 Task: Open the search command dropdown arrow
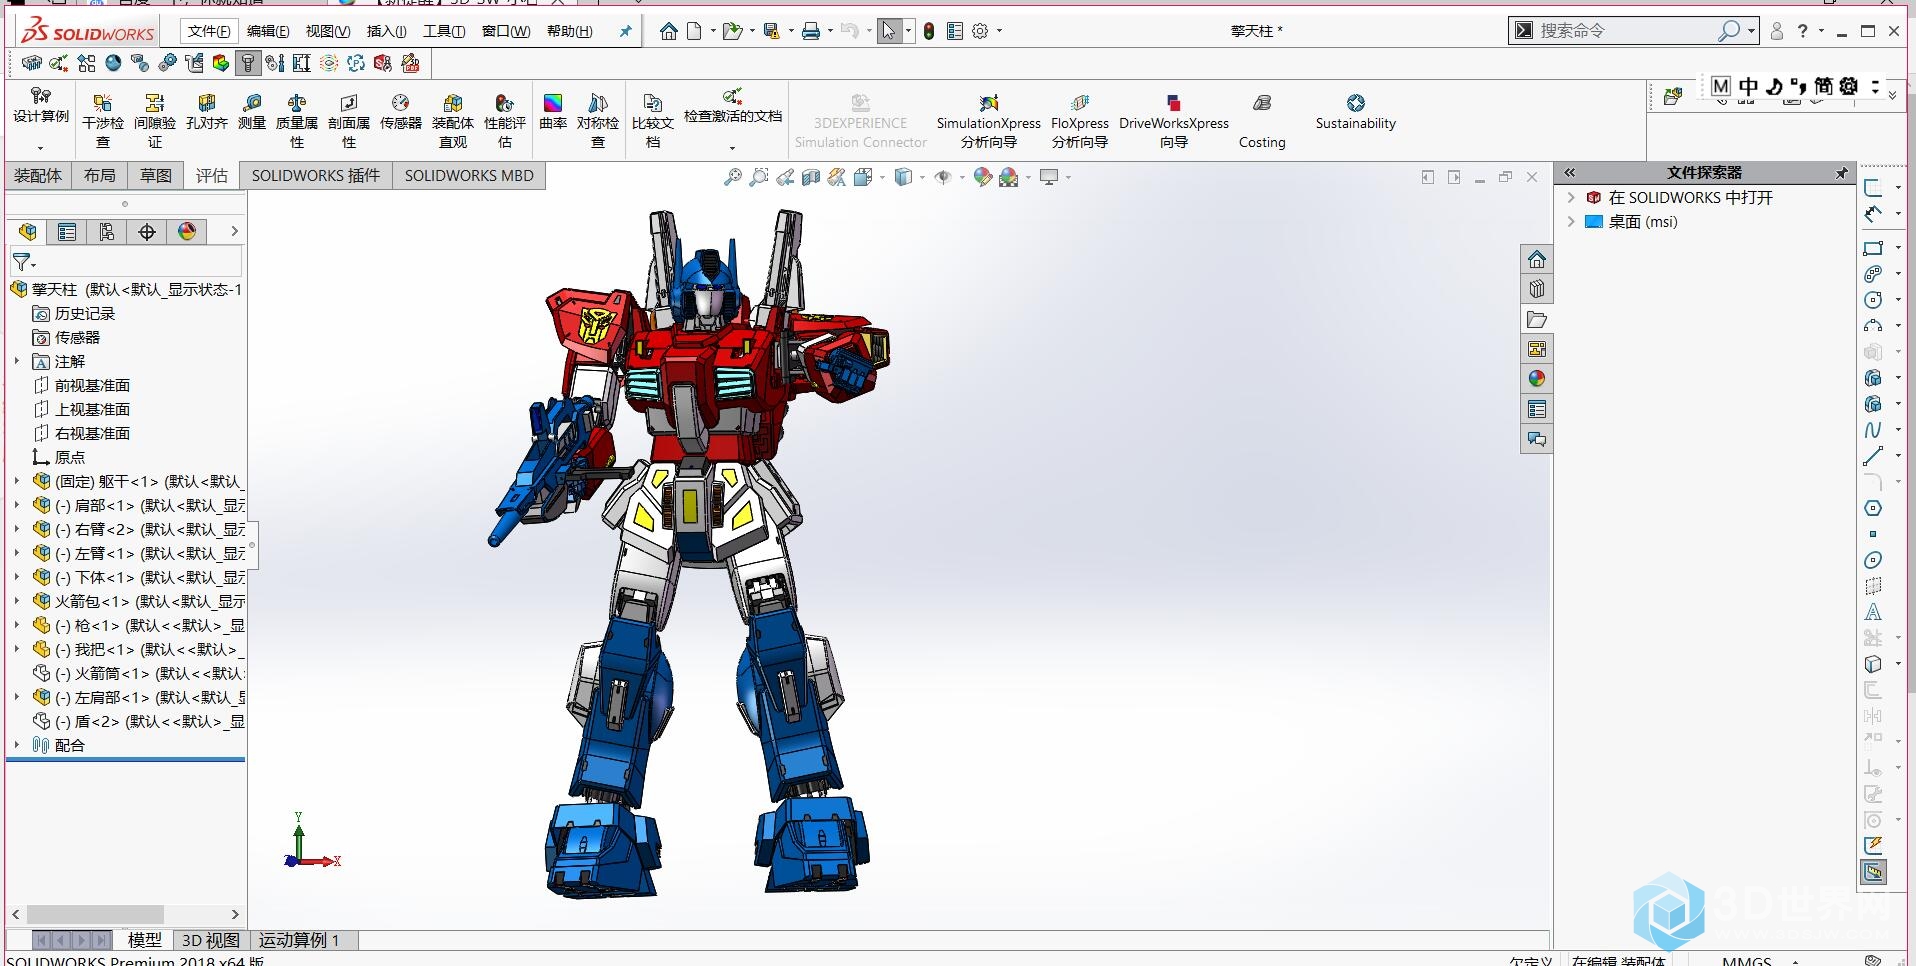pyautogui.click(x=1751, y=31)
